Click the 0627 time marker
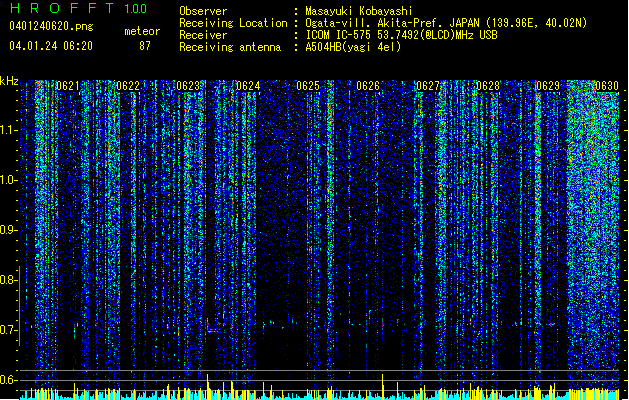The height and width of the screenshot is (400, 629). (x=428, y=86)
